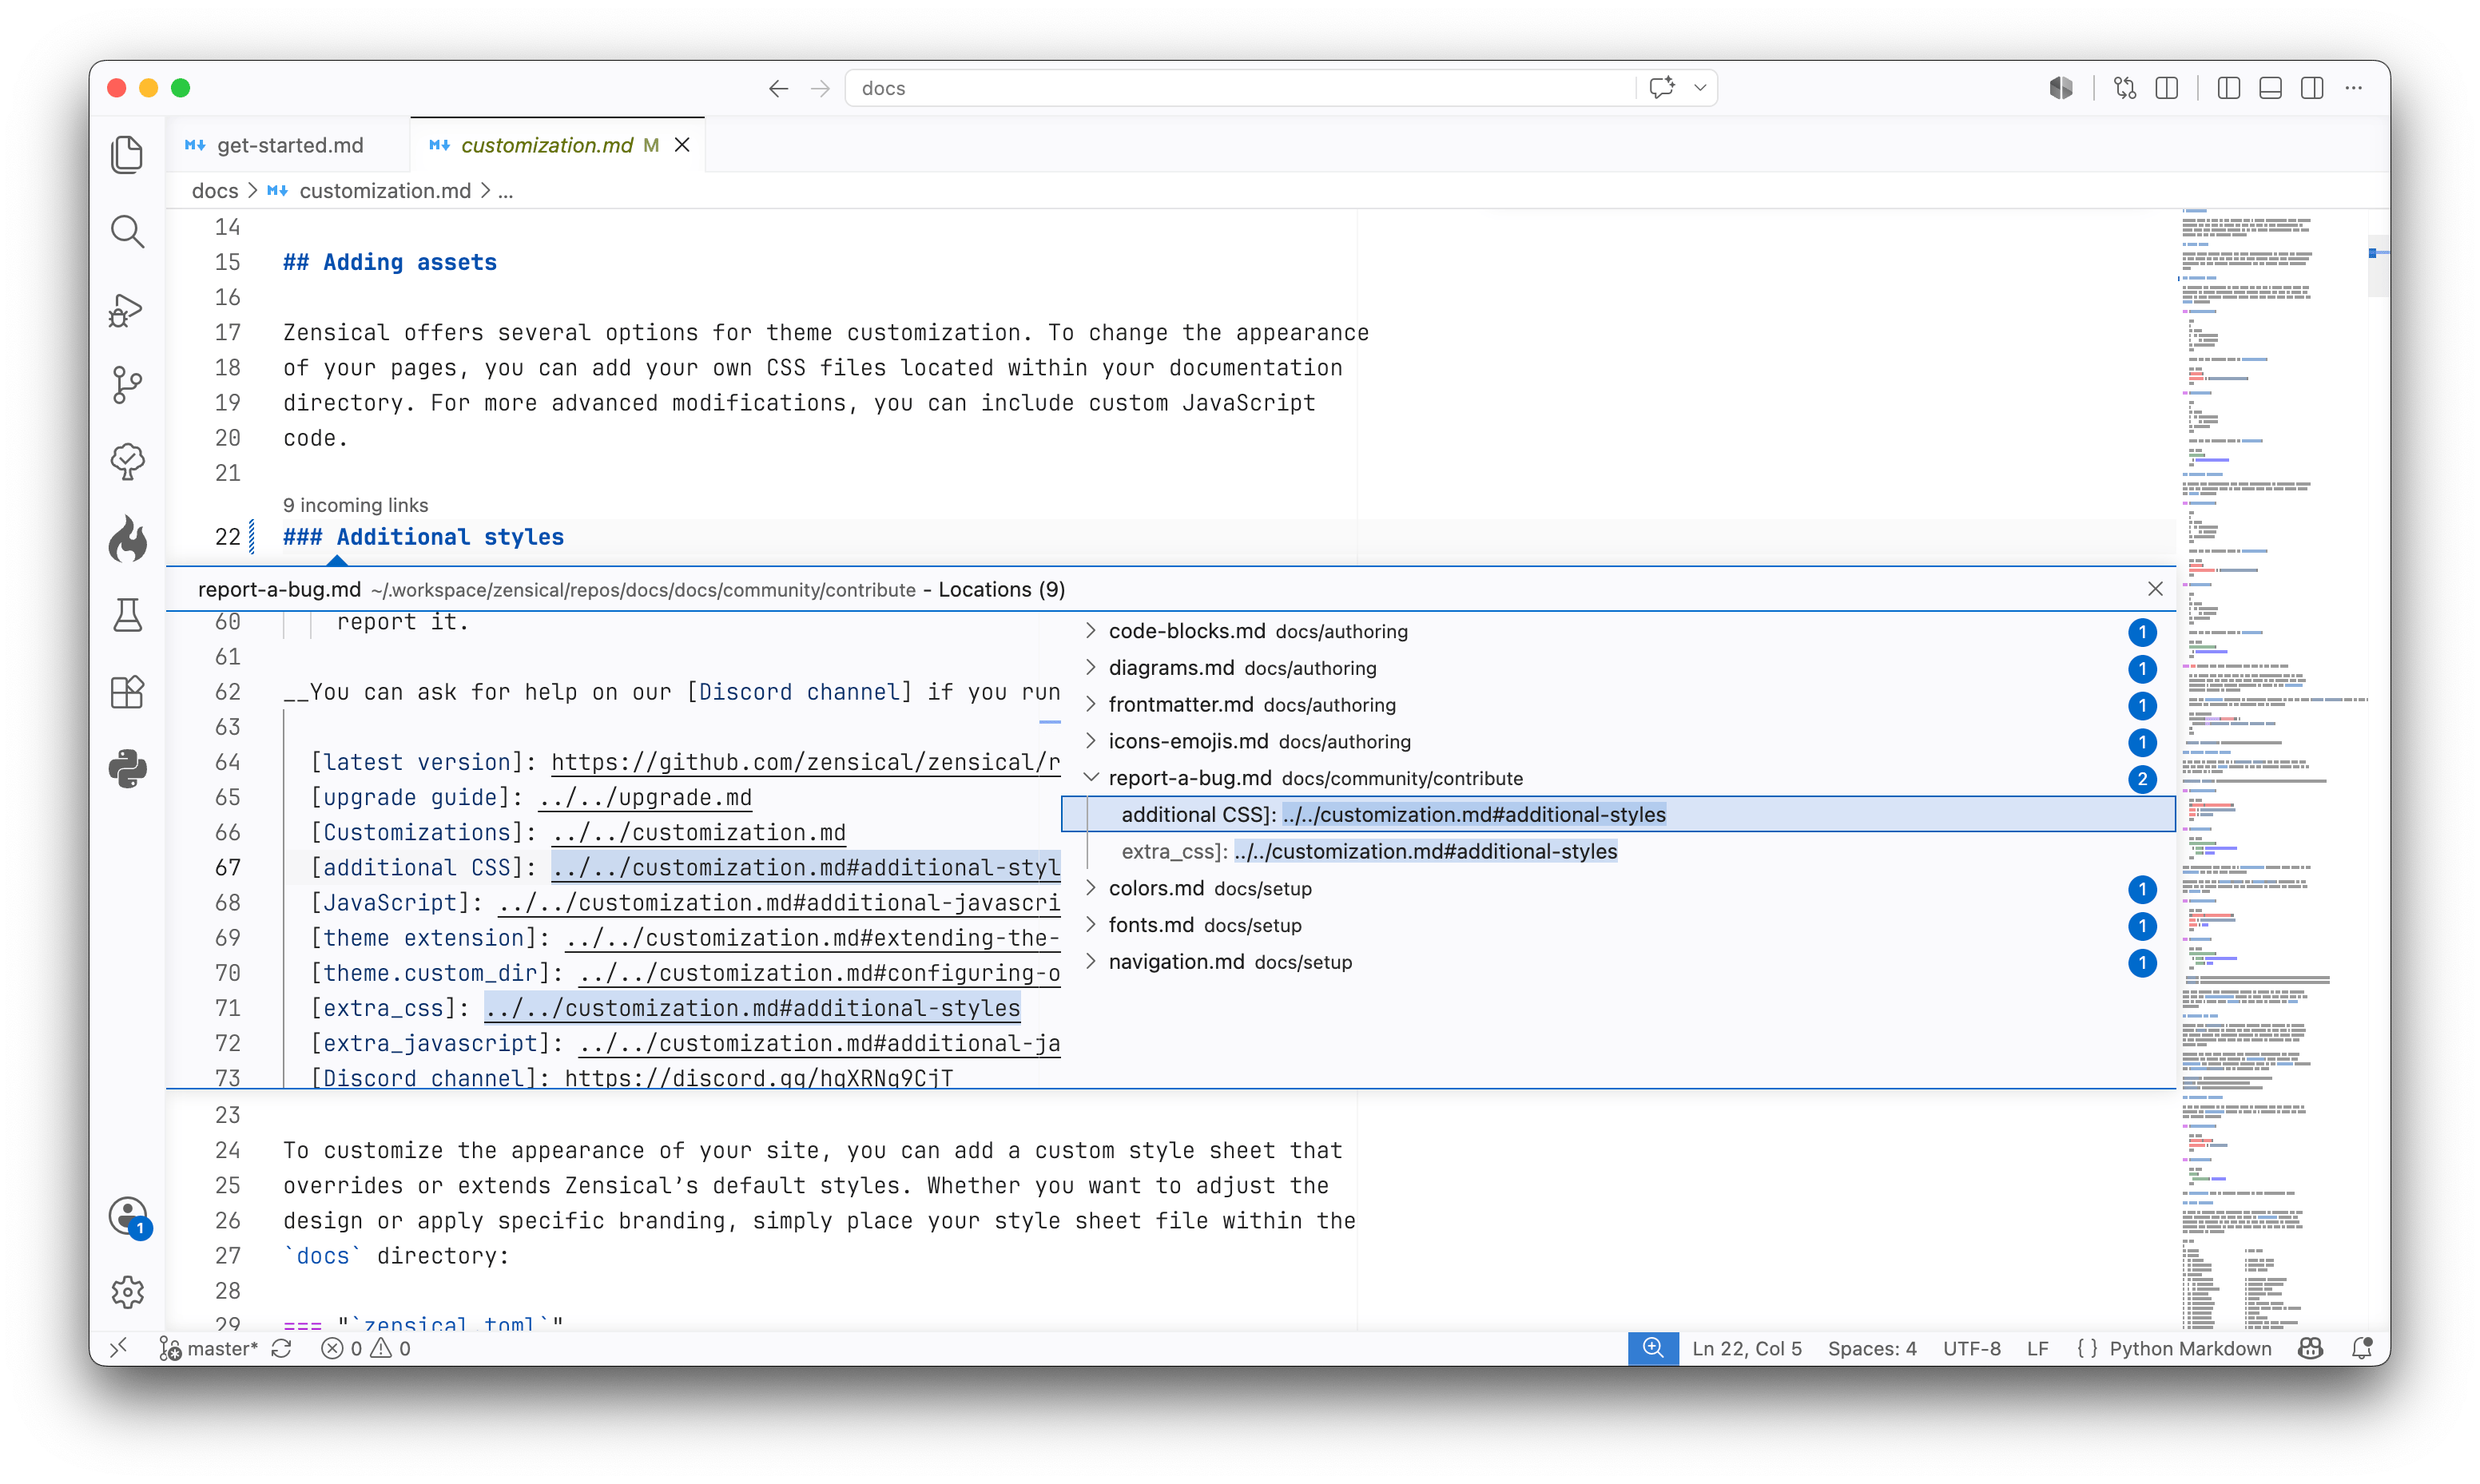The height and width of the screenshot is (1484, 2480).
Task: Close the references peek view
Action: click(x=2155, y=589)
